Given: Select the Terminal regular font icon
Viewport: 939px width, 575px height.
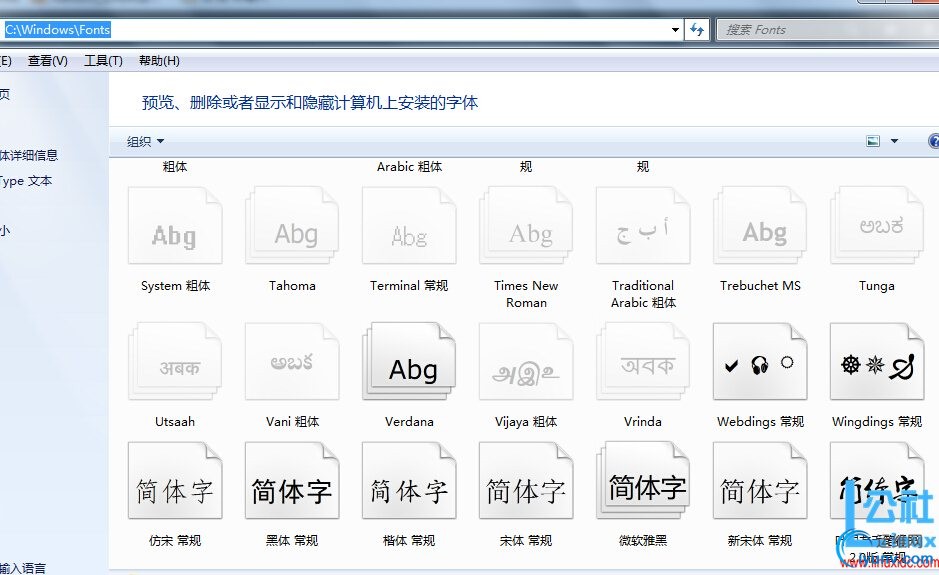Looking at the screenshot, I should tap(409, 225).
